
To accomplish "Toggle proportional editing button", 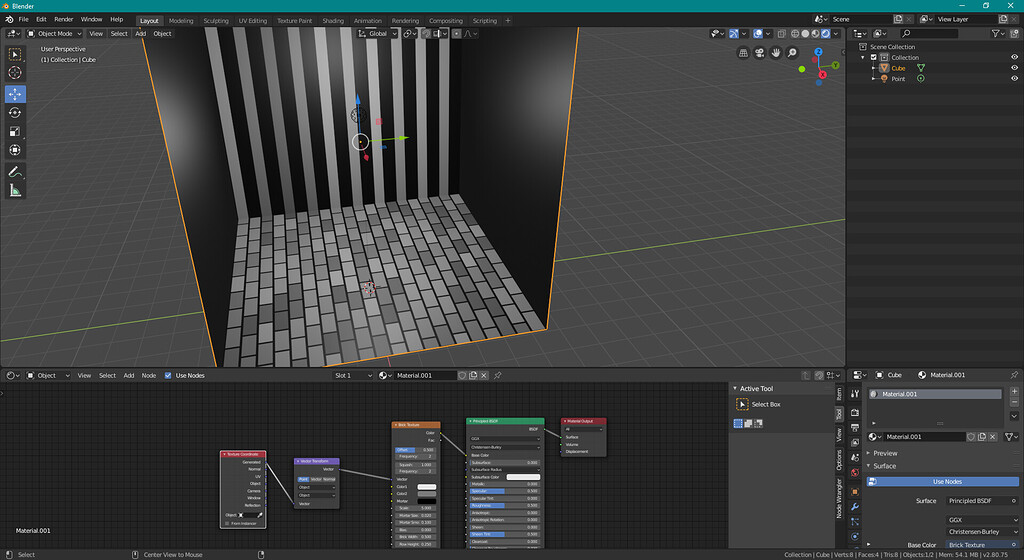I will coord(456,33).
